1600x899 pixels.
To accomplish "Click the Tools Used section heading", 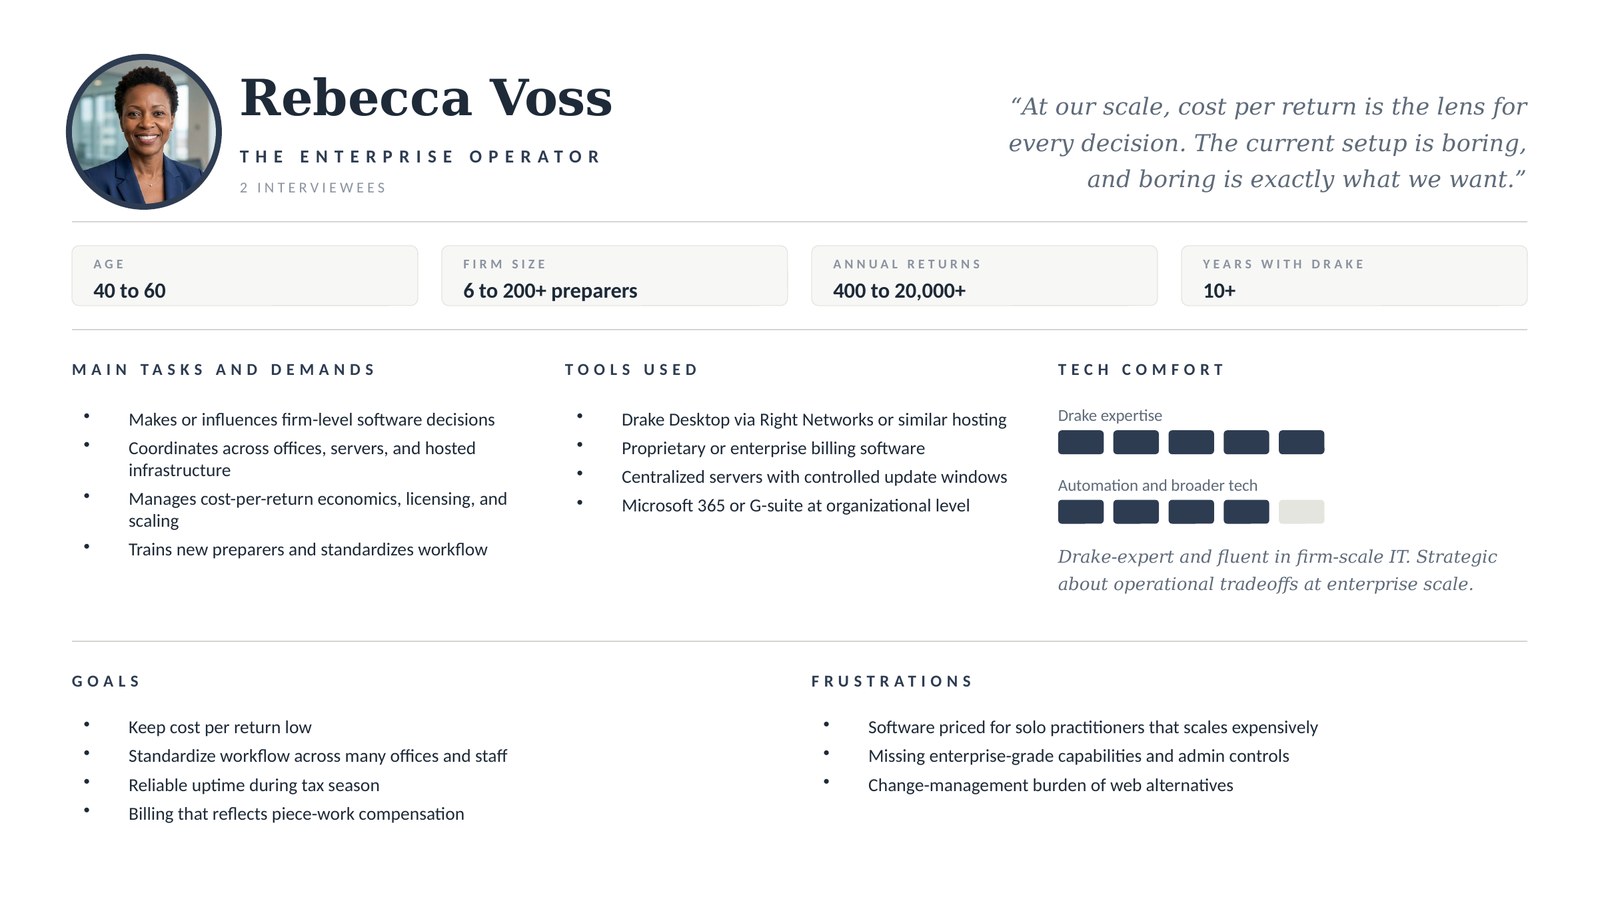I will pyautogui.click(x=631, y=370).
